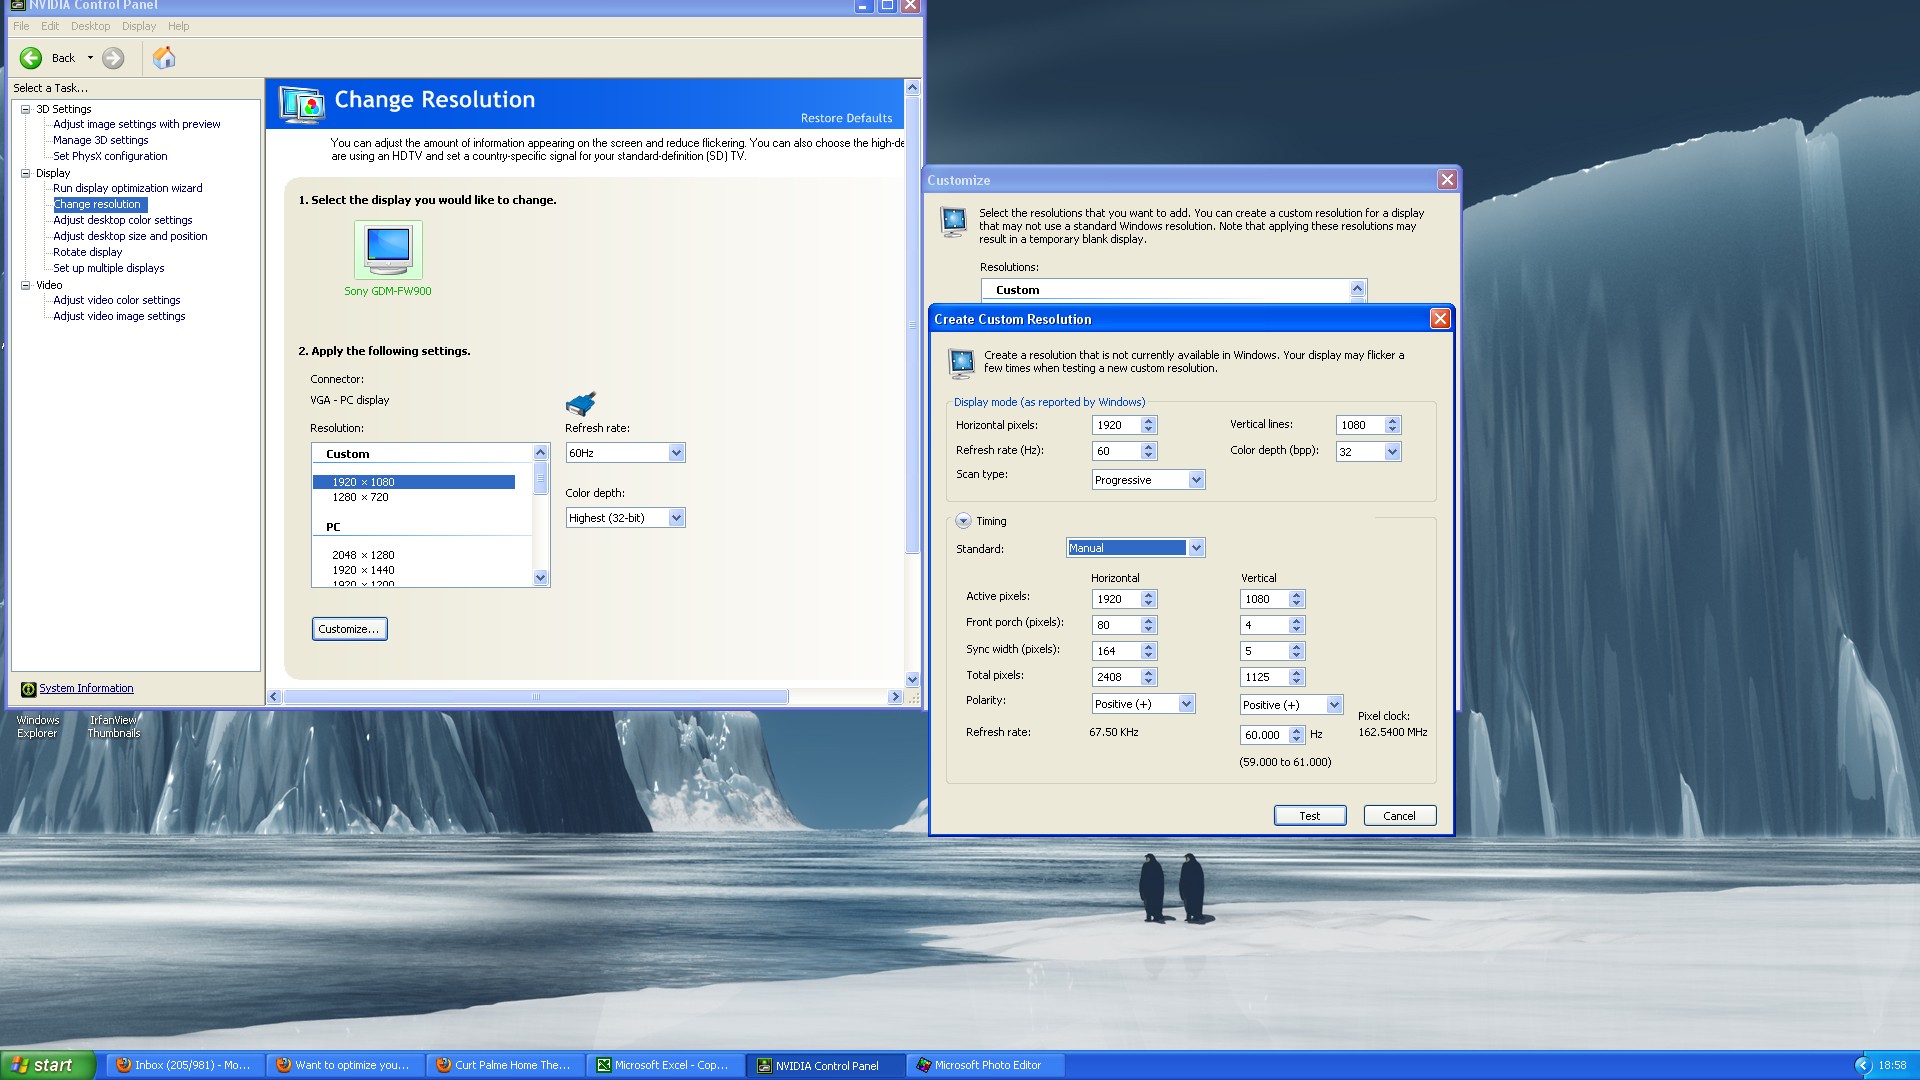
Task: Select Adjust desktop color settings
Action: [x=123, y=220]
